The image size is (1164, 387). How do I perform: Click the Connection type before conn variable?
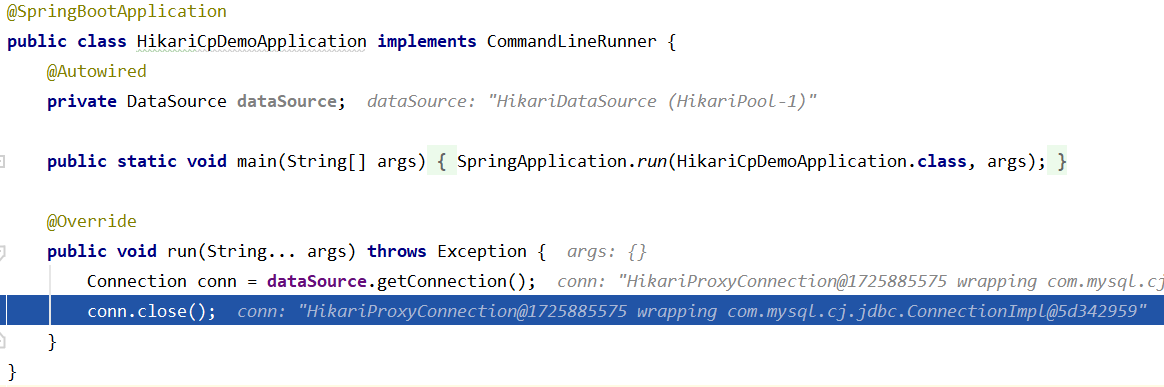tap(137, 282)
